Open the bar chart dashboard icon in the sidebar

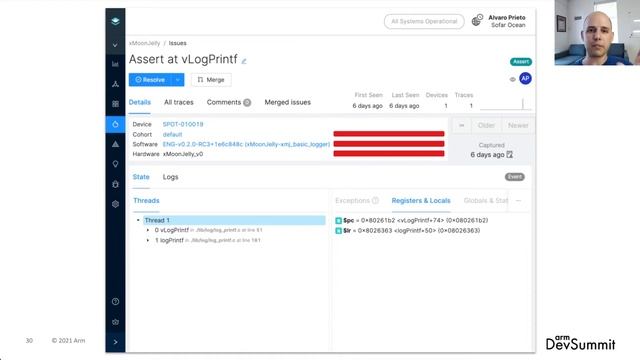[x=115, y=64]
